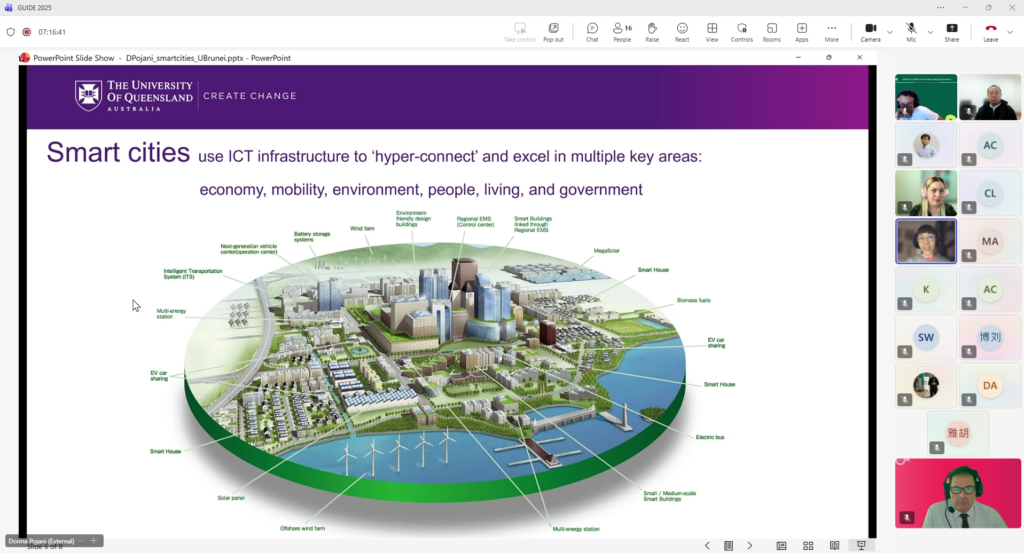This screenshot has width=1024, height=553.
Task: Click the Share screen icon
Action: [951, 32]
